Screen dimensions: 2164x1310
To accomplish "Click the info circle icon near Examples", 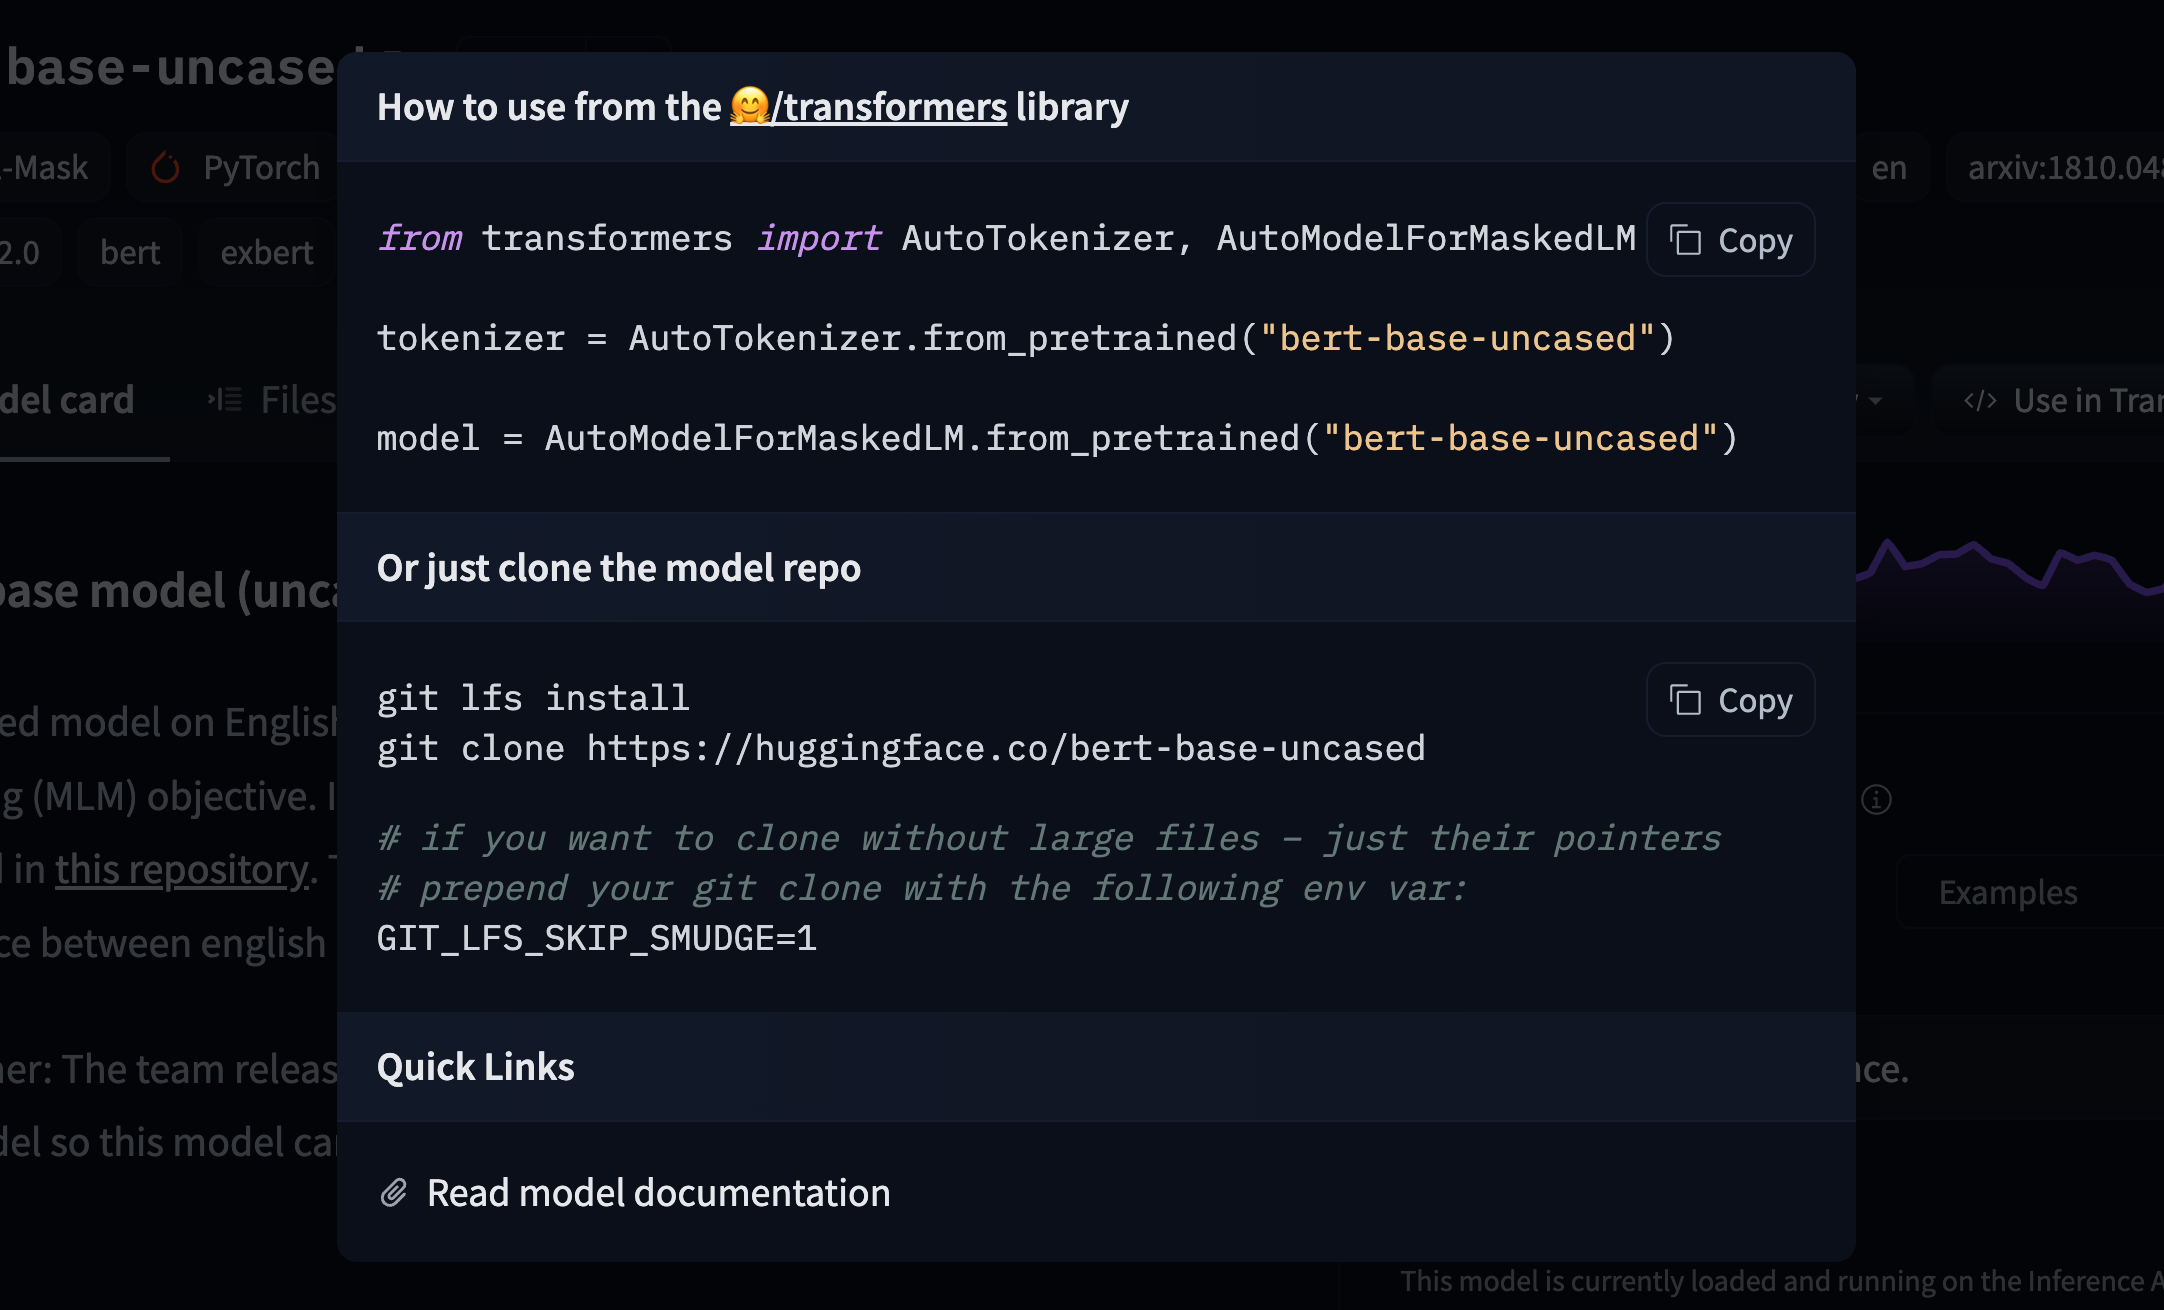I will tap(1876, 799).
